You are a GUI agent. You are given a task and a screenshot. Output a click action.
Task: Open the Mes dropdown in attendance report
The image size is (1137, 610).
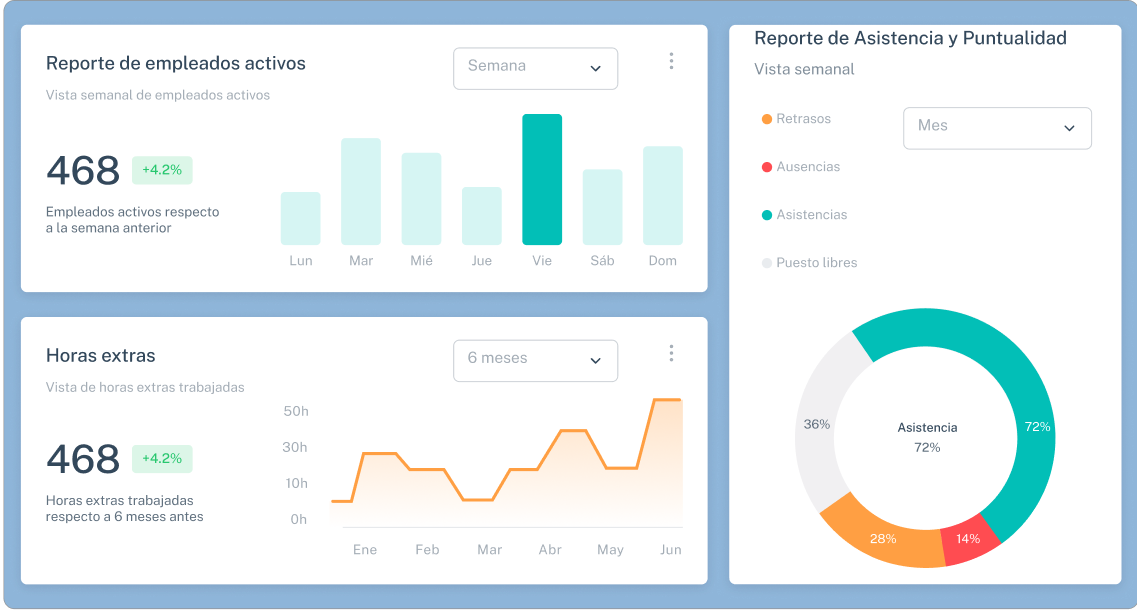tap(996, 128)
